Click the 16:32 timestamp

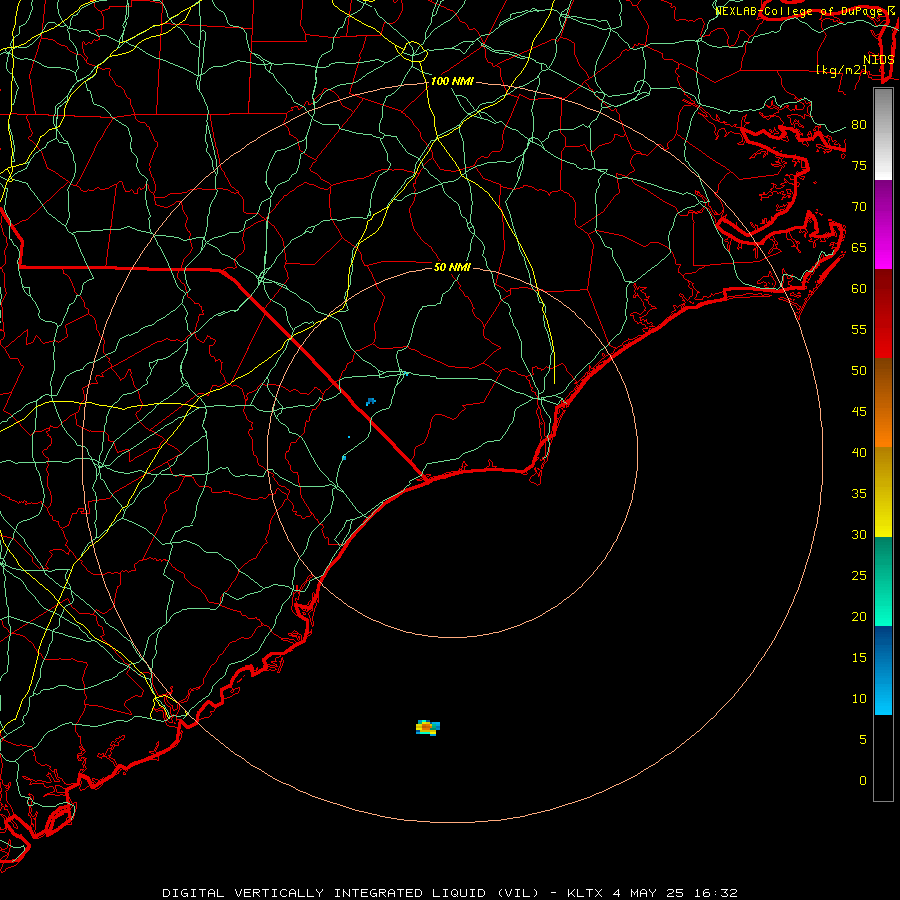[x=715, y=893]
